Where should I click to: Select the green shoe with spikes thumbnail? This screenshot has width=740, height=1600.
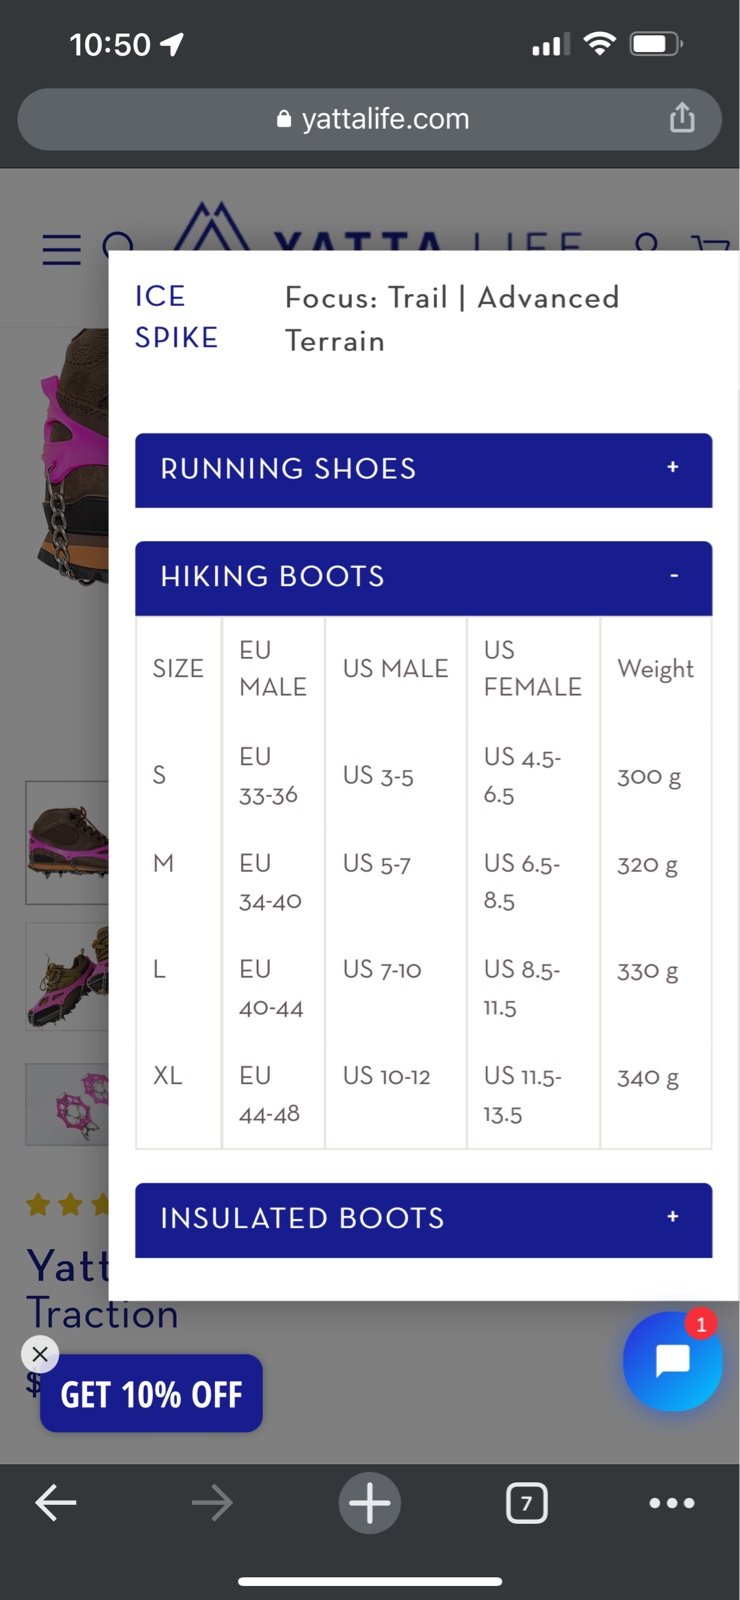click(67, 977)
